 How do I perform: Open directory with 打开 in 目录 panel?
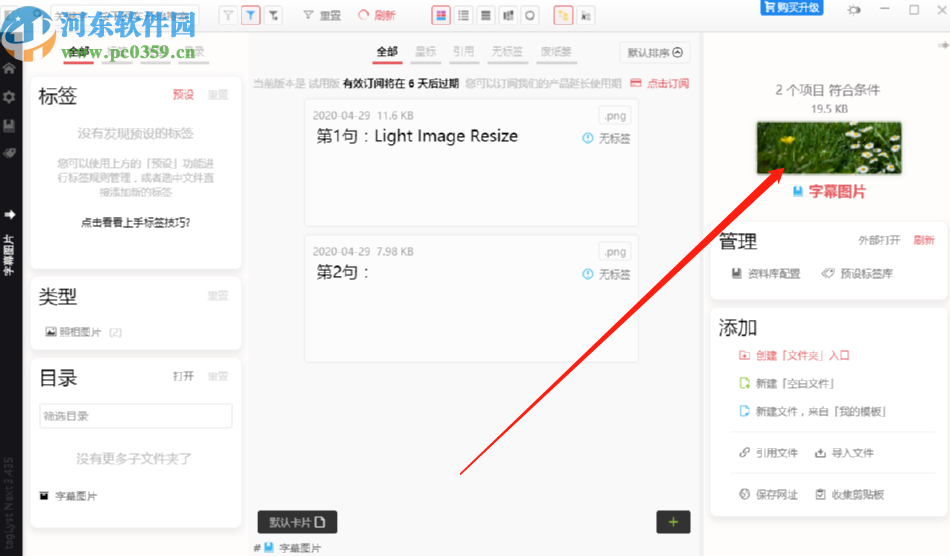click(183, 376)
